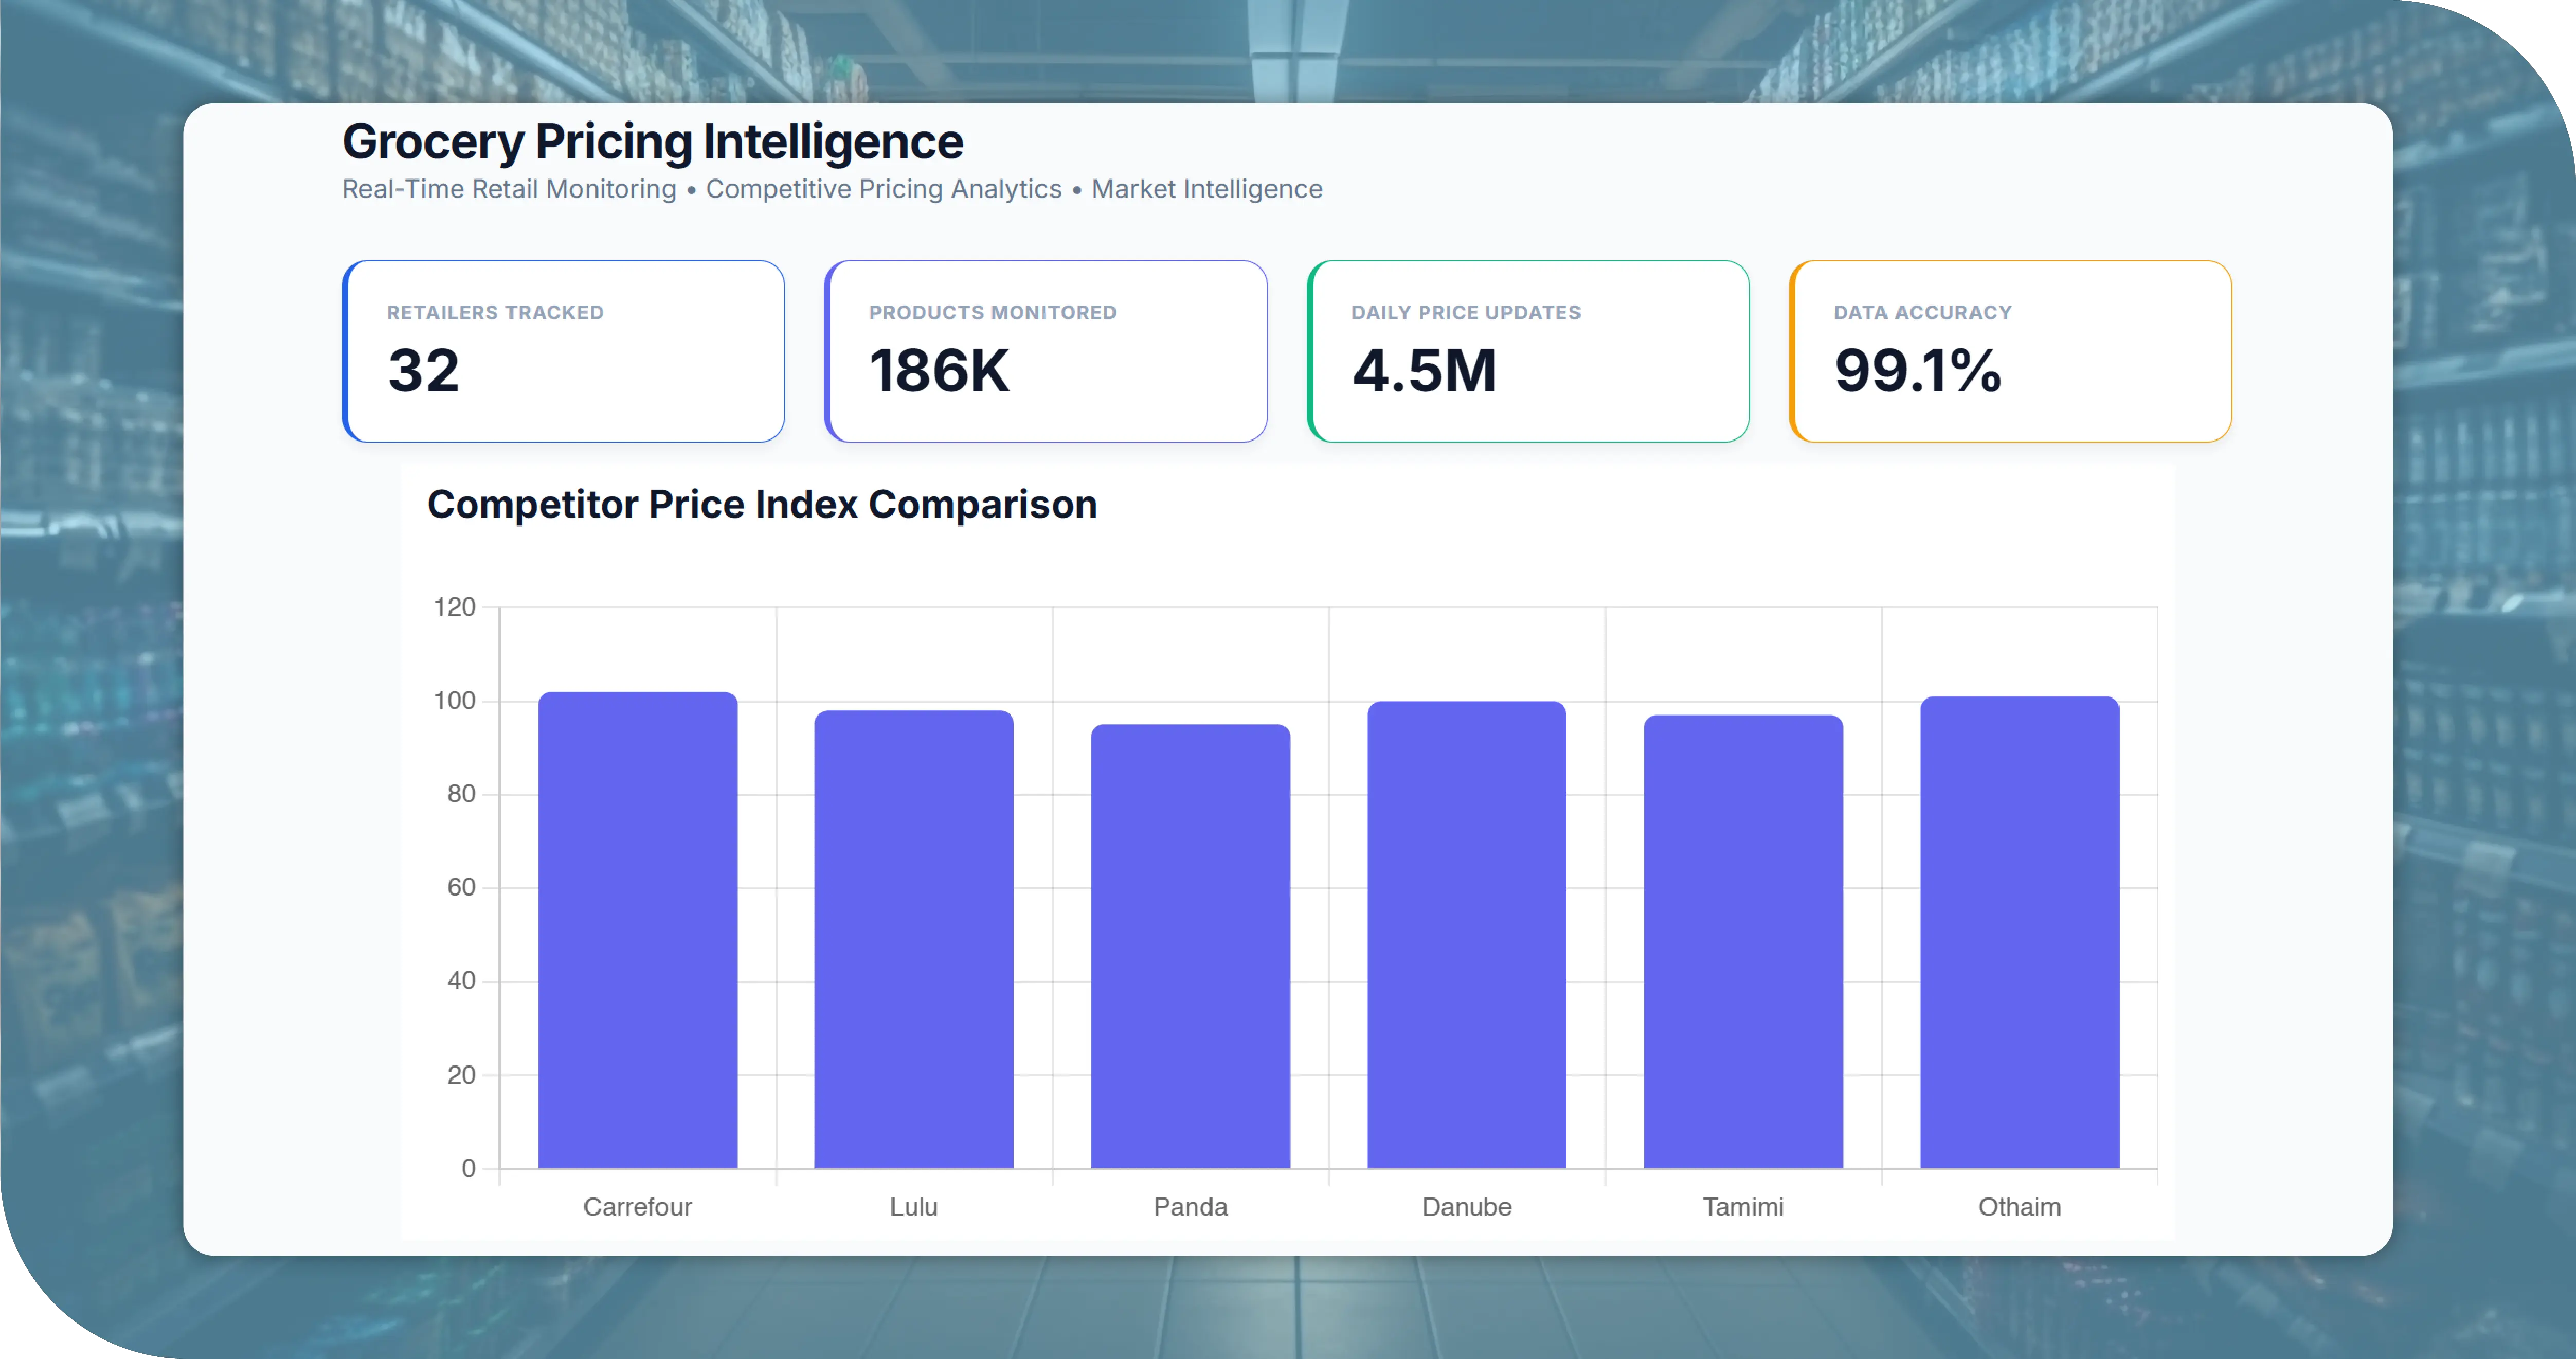Click the 0 y-axis tick label

tap(469, 1168)
